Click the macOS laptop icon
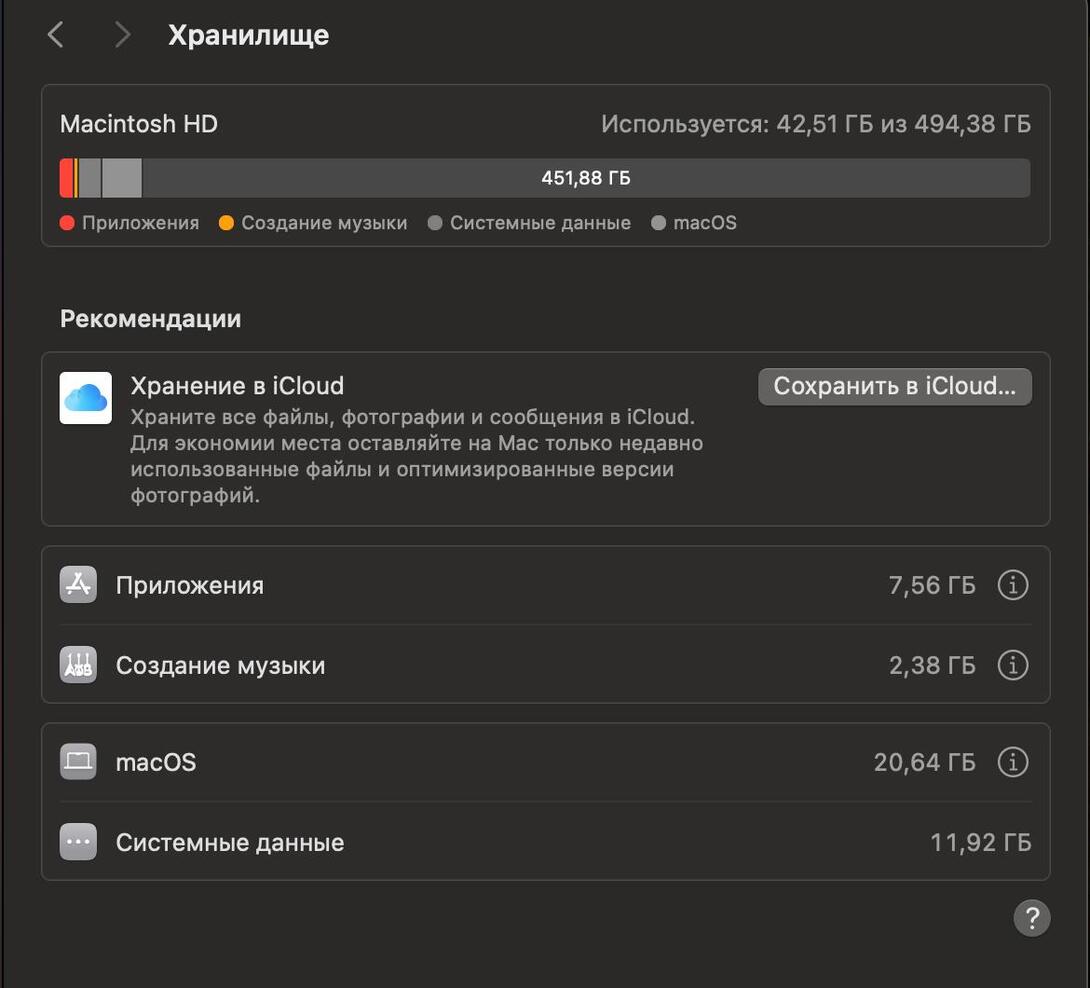1090x988 pixels. (78, 762)
